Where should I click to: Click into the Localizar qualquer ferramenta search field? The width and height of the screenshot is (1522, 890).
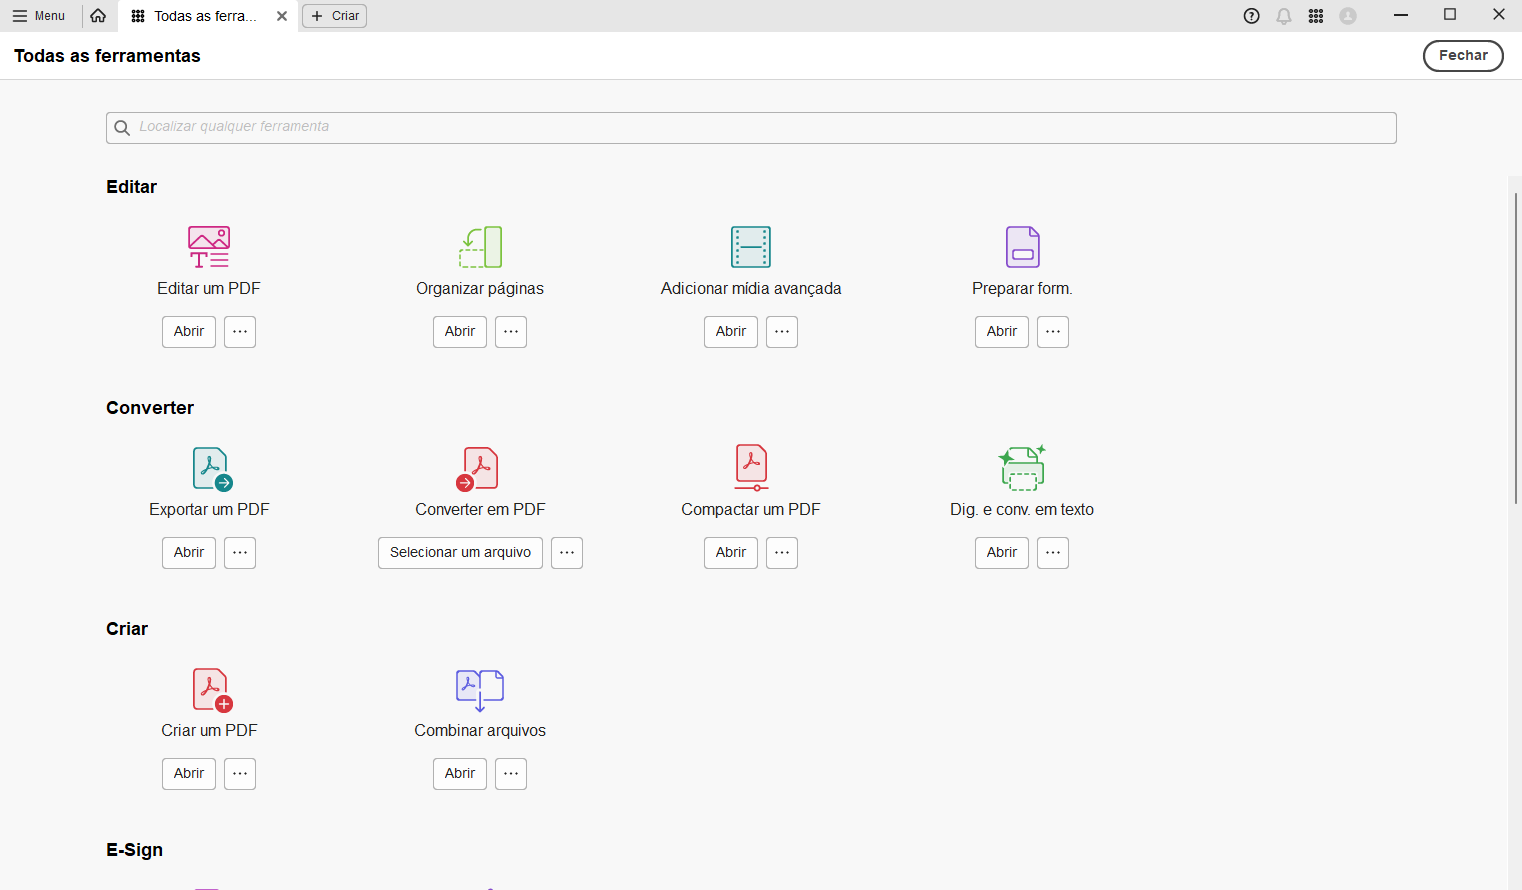[751, 128]
